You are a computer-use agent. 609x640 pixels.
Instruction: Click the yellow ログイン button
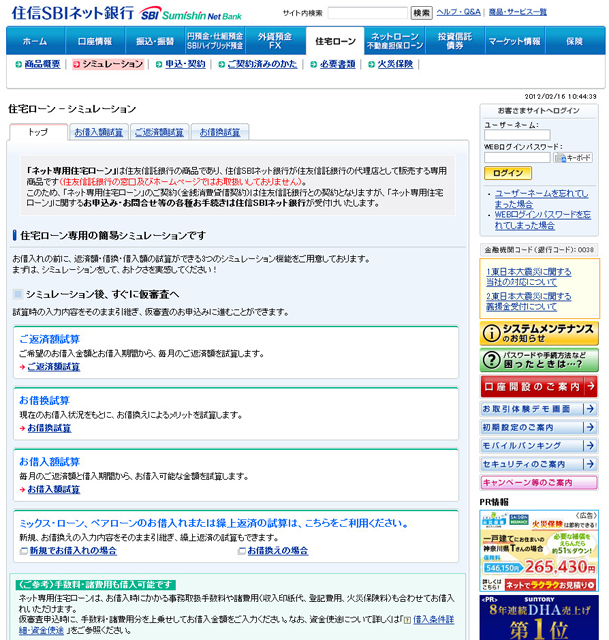pos(508,173)
